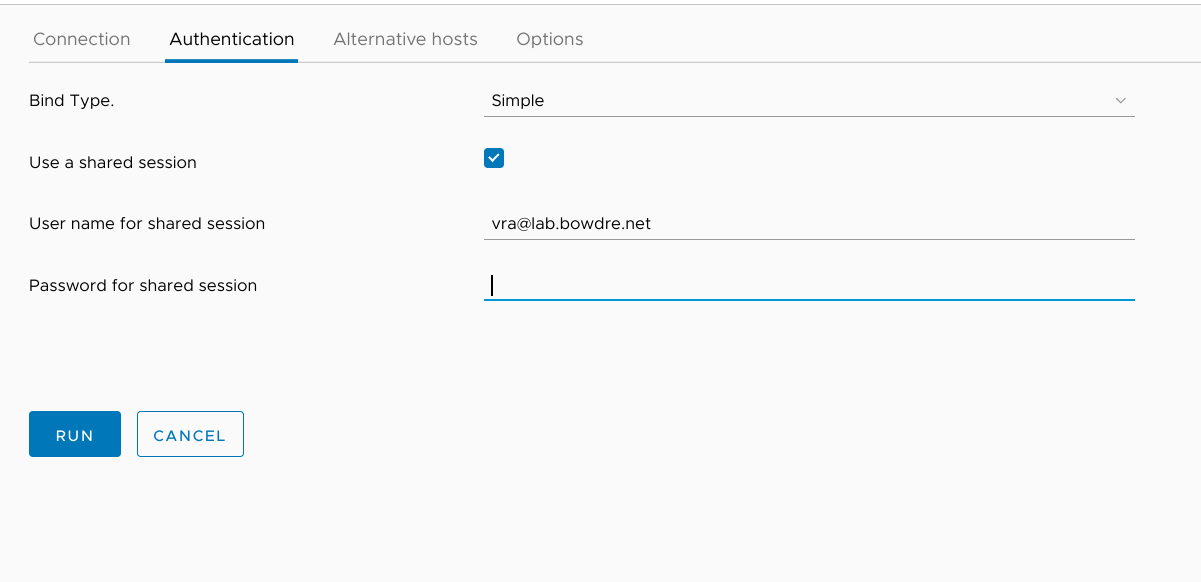Click the checkmark in the shared session box
Screen dimensions: 1201x582
494,158
